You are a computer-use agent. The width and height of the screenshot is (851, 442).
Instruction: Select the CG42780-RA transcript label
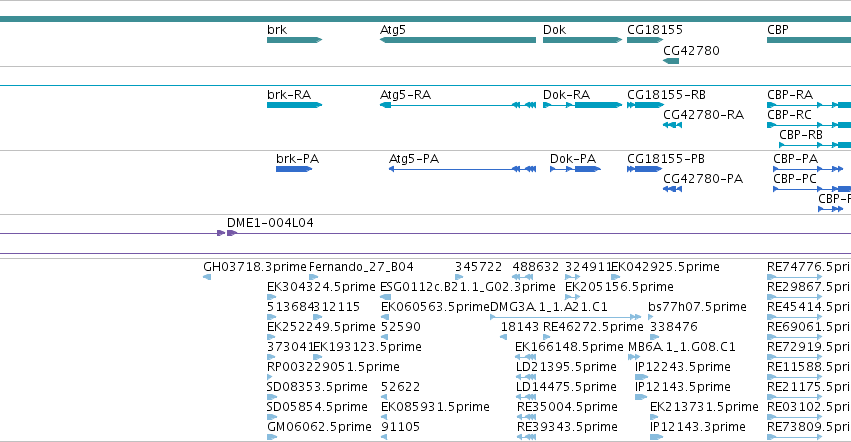703,115
